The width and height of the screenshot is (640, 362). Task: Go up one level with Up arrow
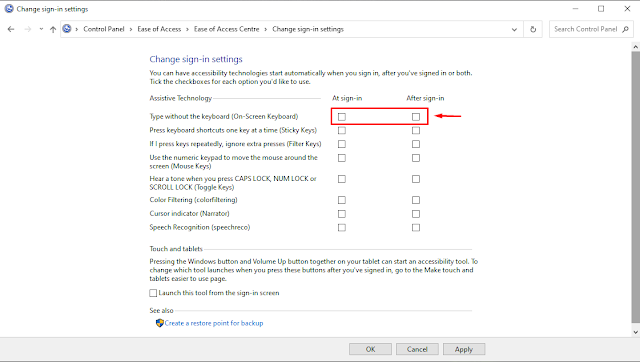pyautogui.click(x=53, y=29)
